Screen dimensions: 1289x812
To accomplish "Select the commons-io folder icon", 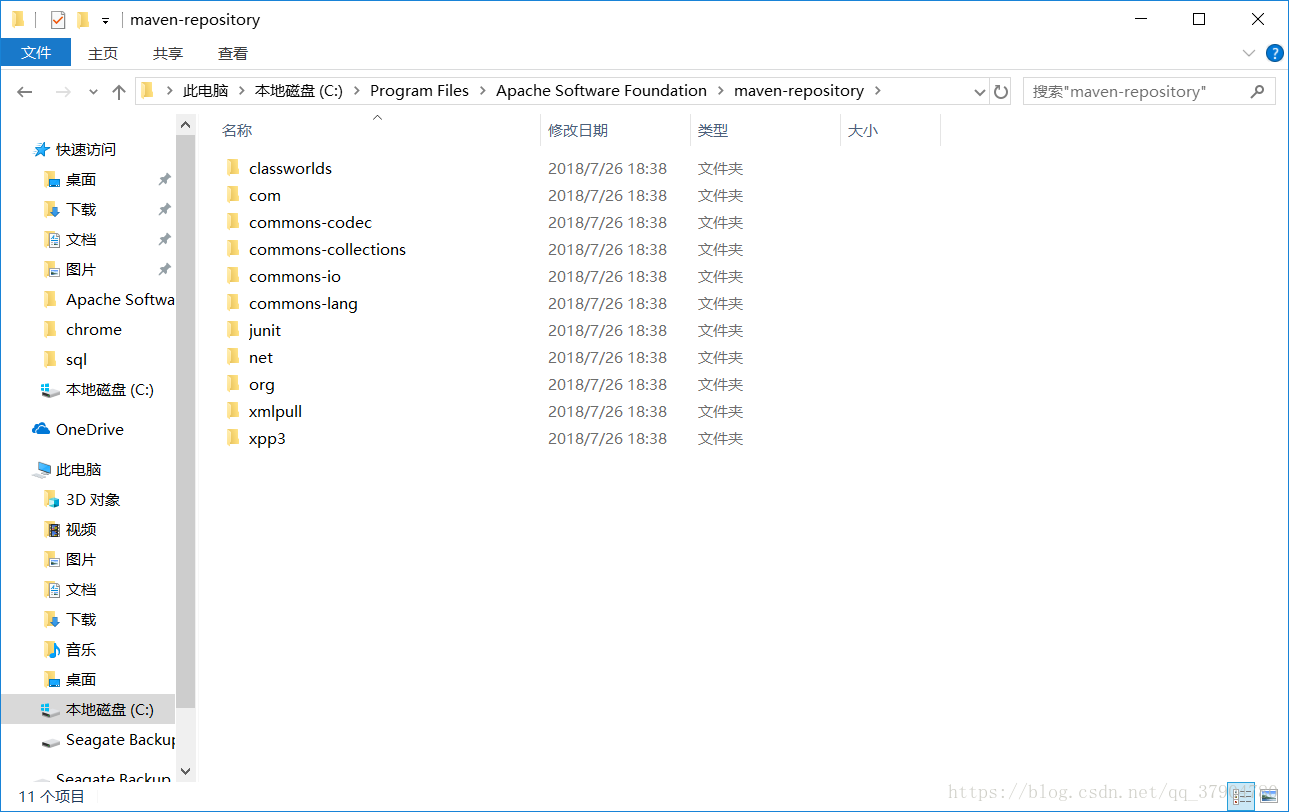I will click(x=233, y=276).
